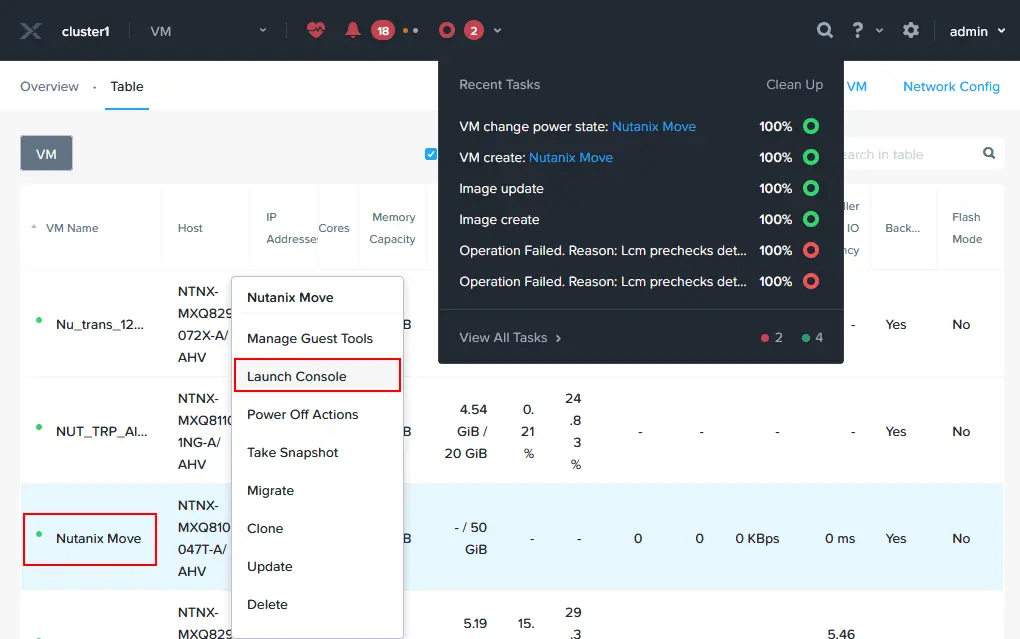Click the first Operation Failed task text
The width and height of the screenshot is (1020, 639).
point(602,251)
